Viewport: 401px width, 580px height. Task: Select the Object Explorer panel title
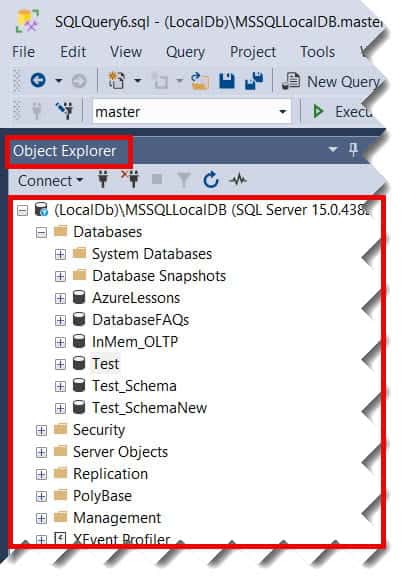point(65,151)
